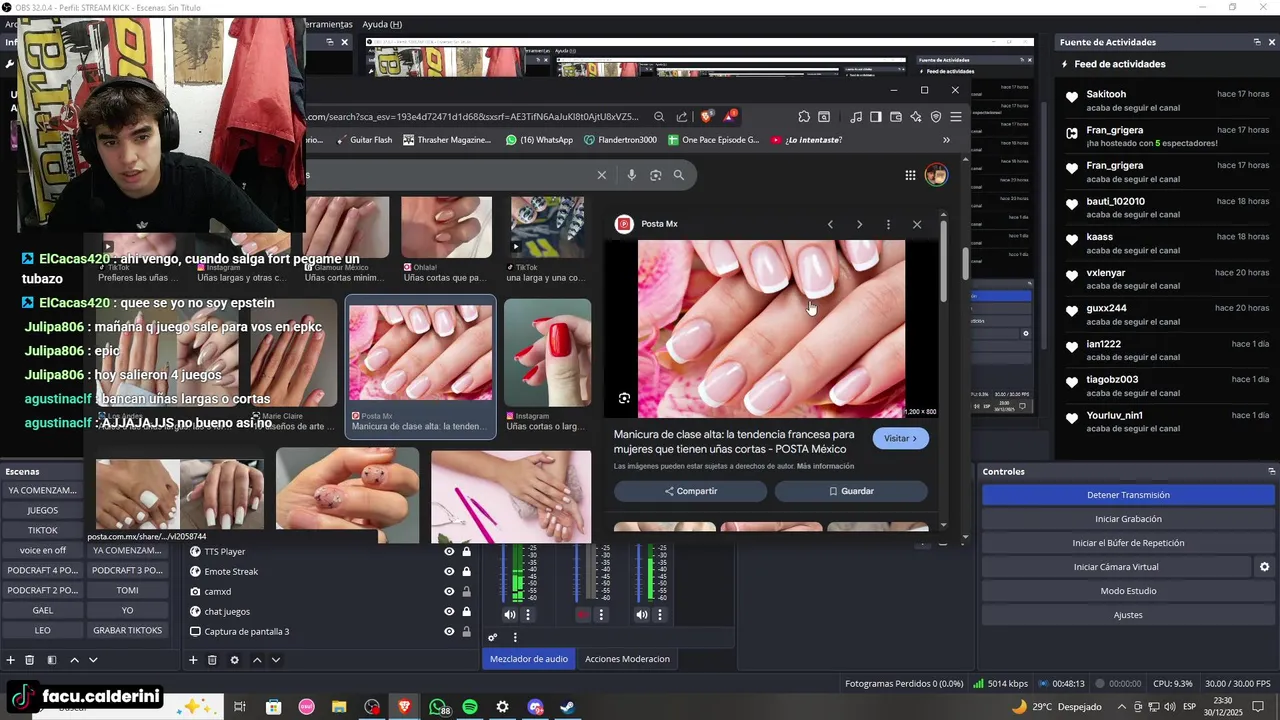The image size is (1280, 720).
Task: Open scene filters icon in Escenas toolbar
Action: point(51,660)
